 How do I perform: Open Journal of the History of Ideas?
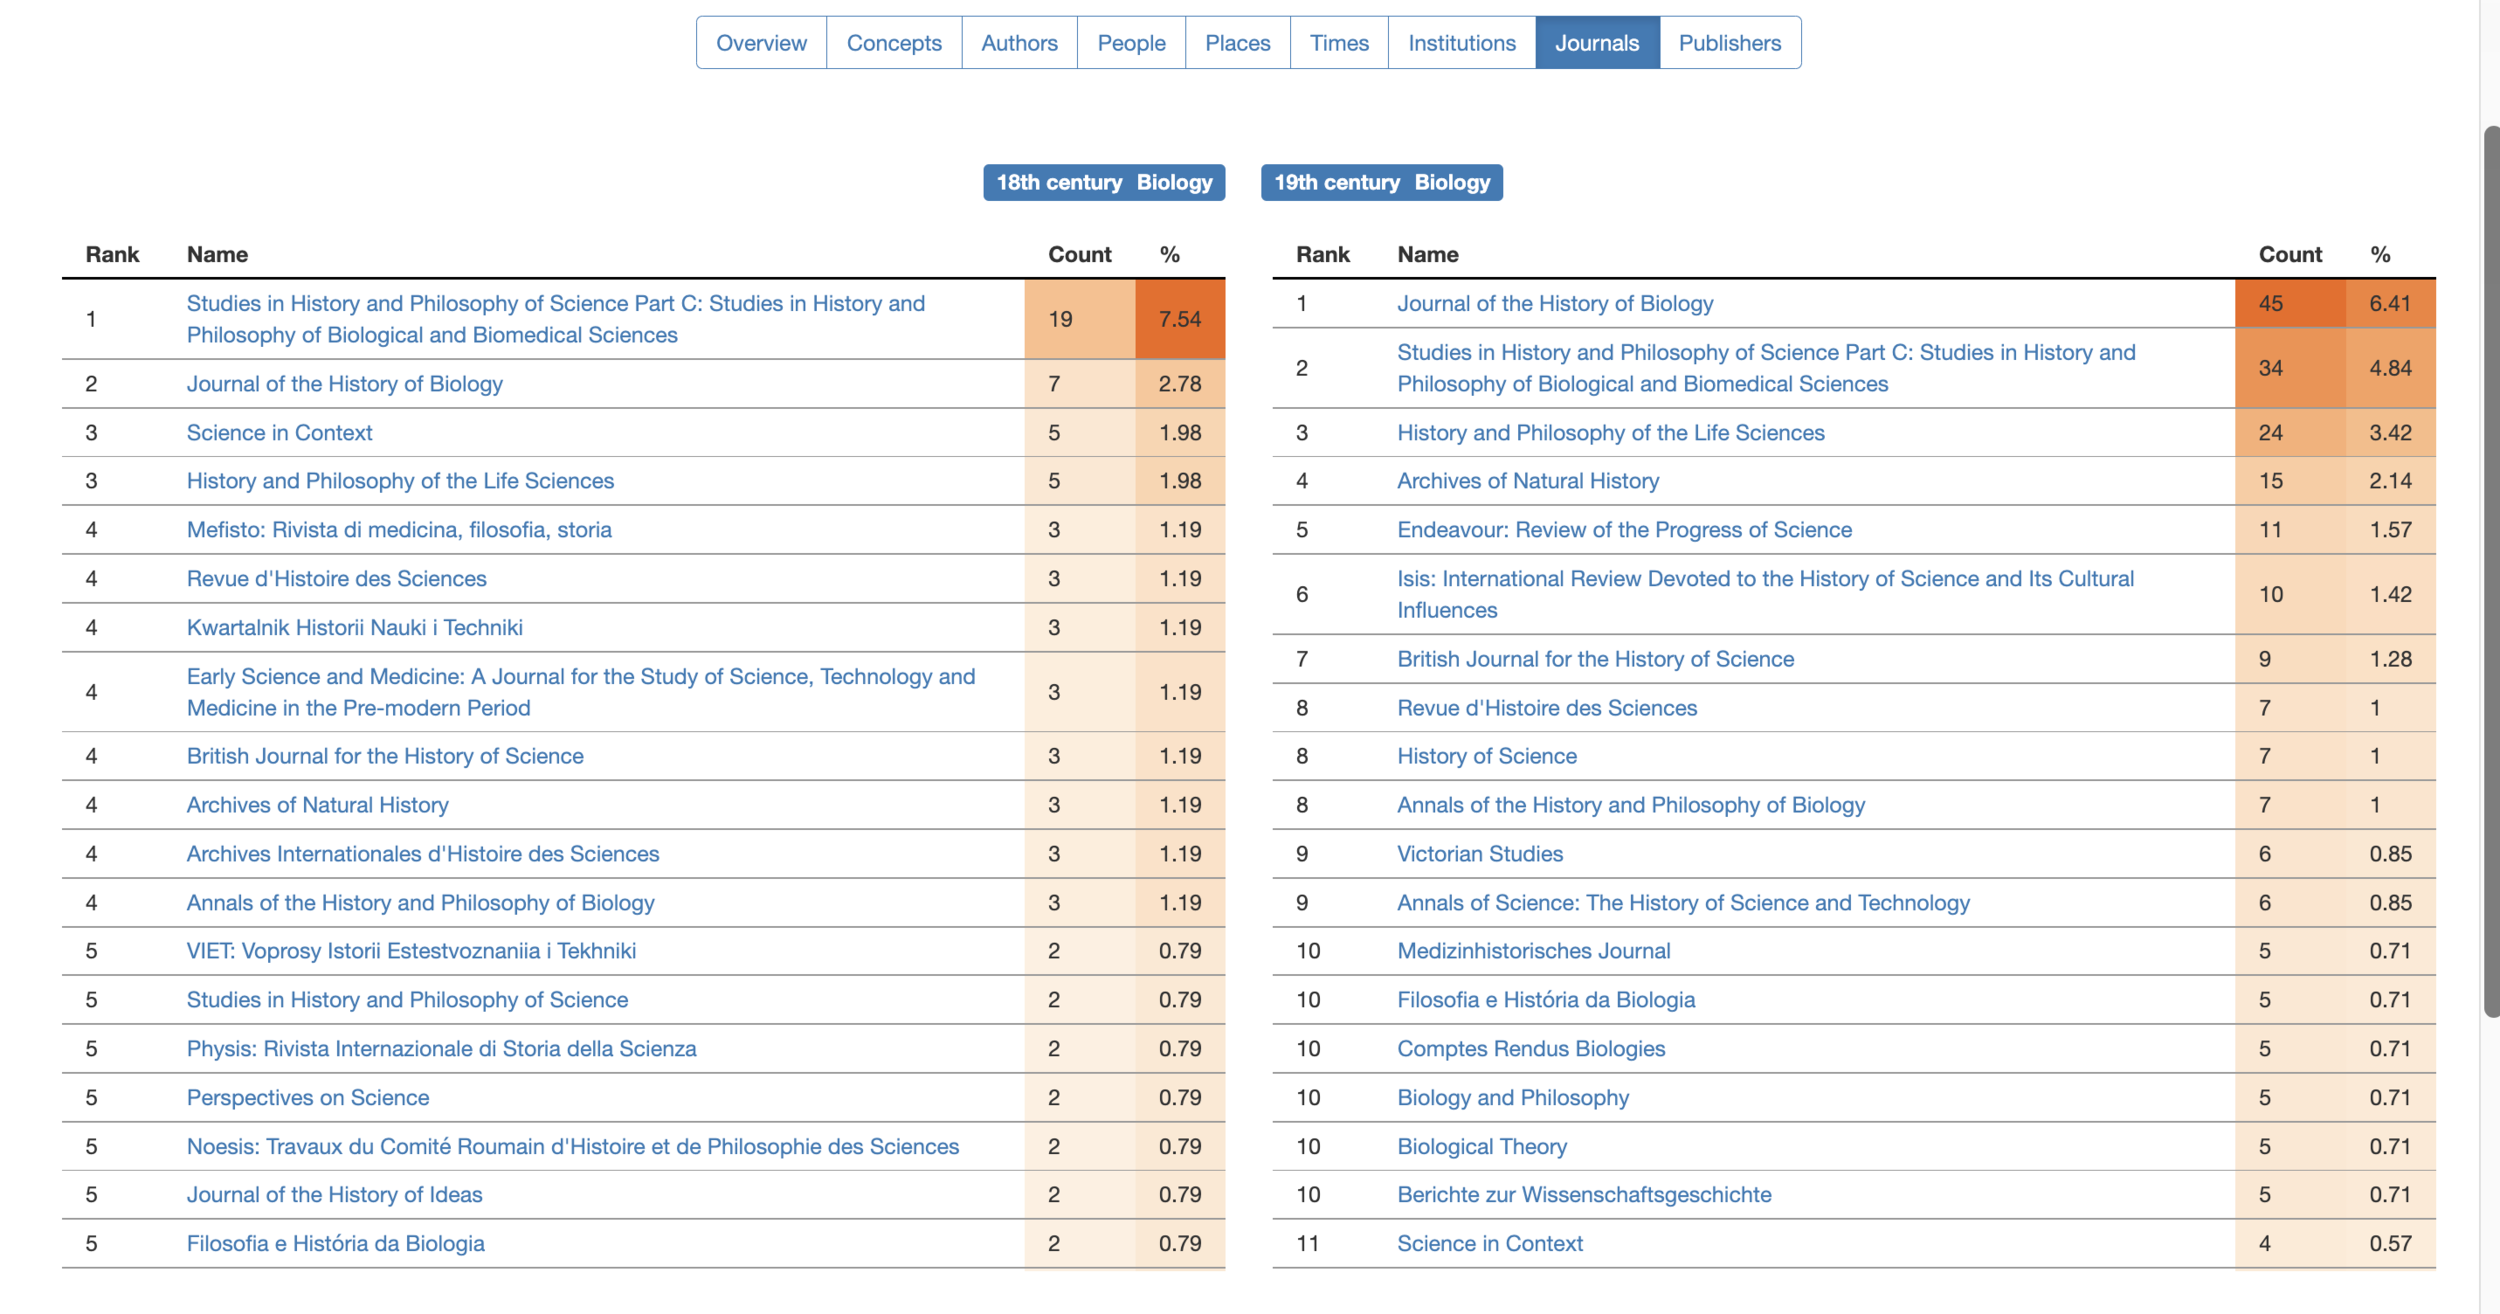coord(334,1195)
